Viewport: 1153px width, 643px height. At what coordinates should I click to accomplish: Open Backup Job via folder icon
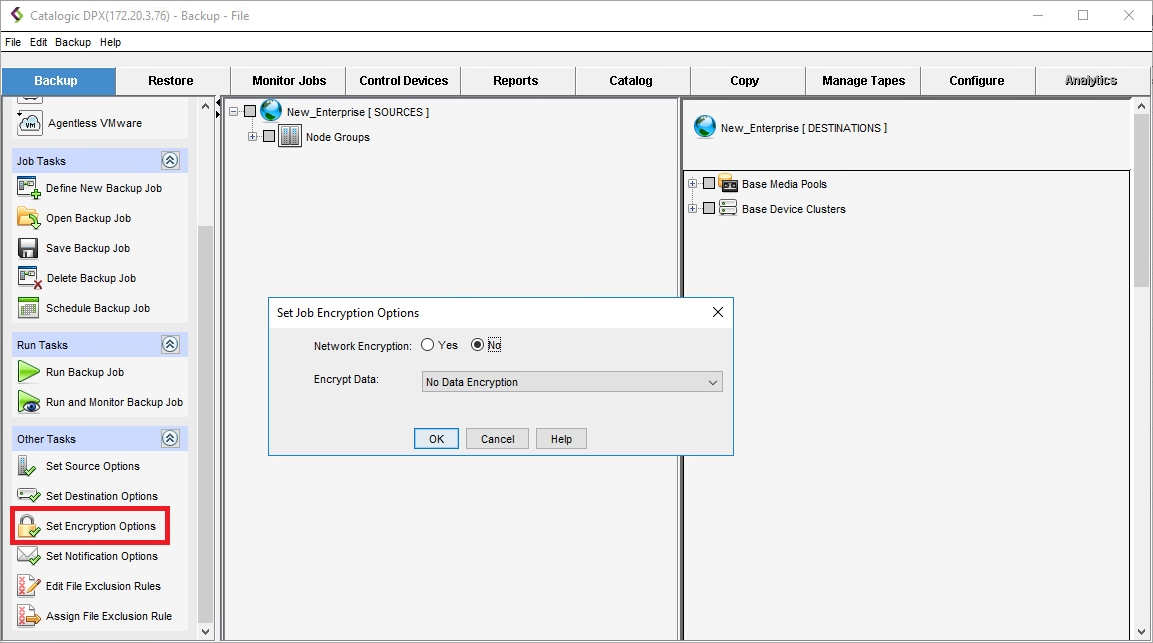pos(28,218)
